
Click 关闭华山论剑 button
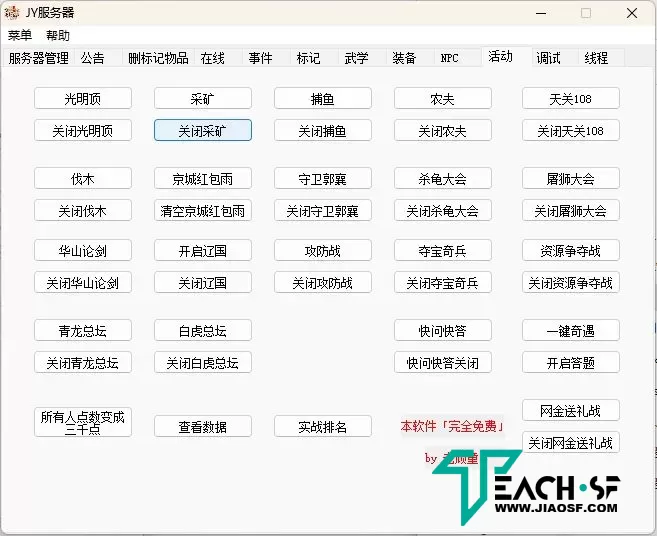tap(83, 282)
